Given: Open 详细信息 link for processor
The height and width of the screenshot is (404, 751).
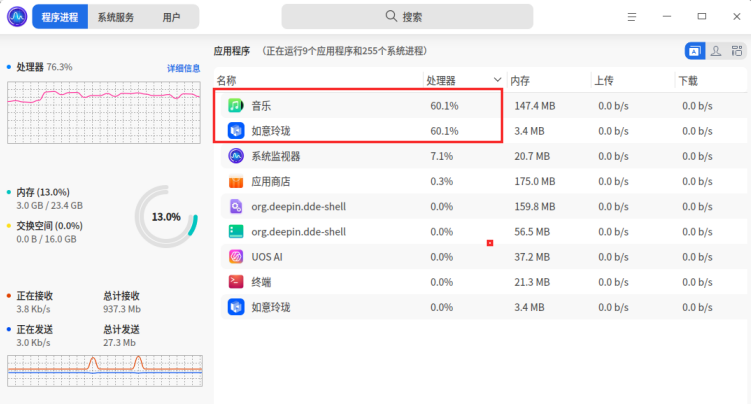Looking at the screenshot, I should click(183, 68).
